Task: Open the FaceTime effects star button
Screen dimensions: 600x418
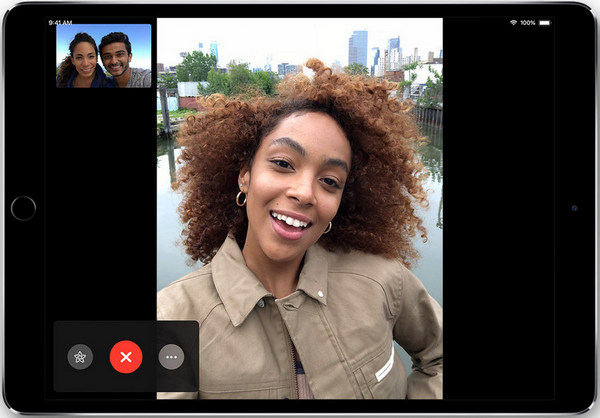Action: [80, 357]
